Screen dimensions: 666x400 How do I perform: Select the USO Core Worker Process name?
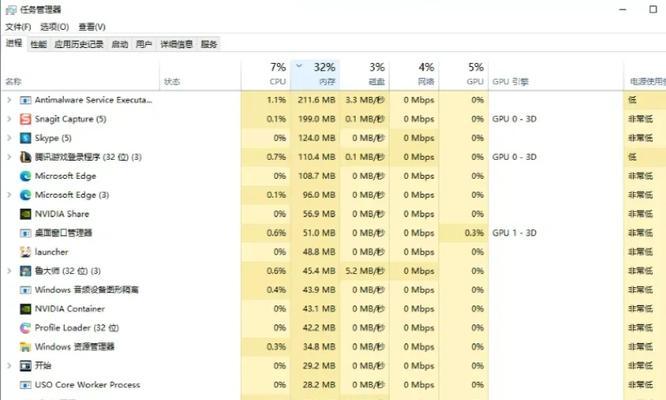click(87, 385)
